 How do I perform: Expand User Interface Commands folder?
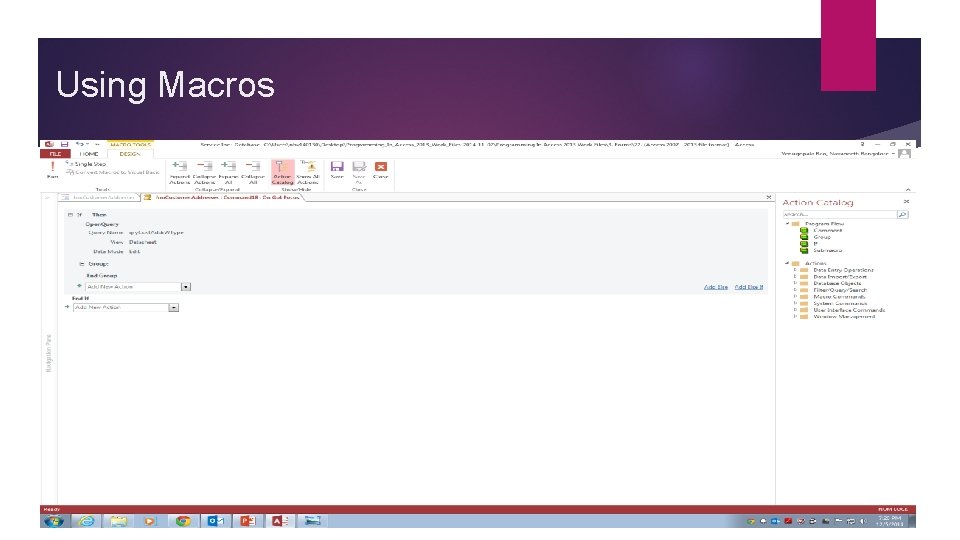795,310
